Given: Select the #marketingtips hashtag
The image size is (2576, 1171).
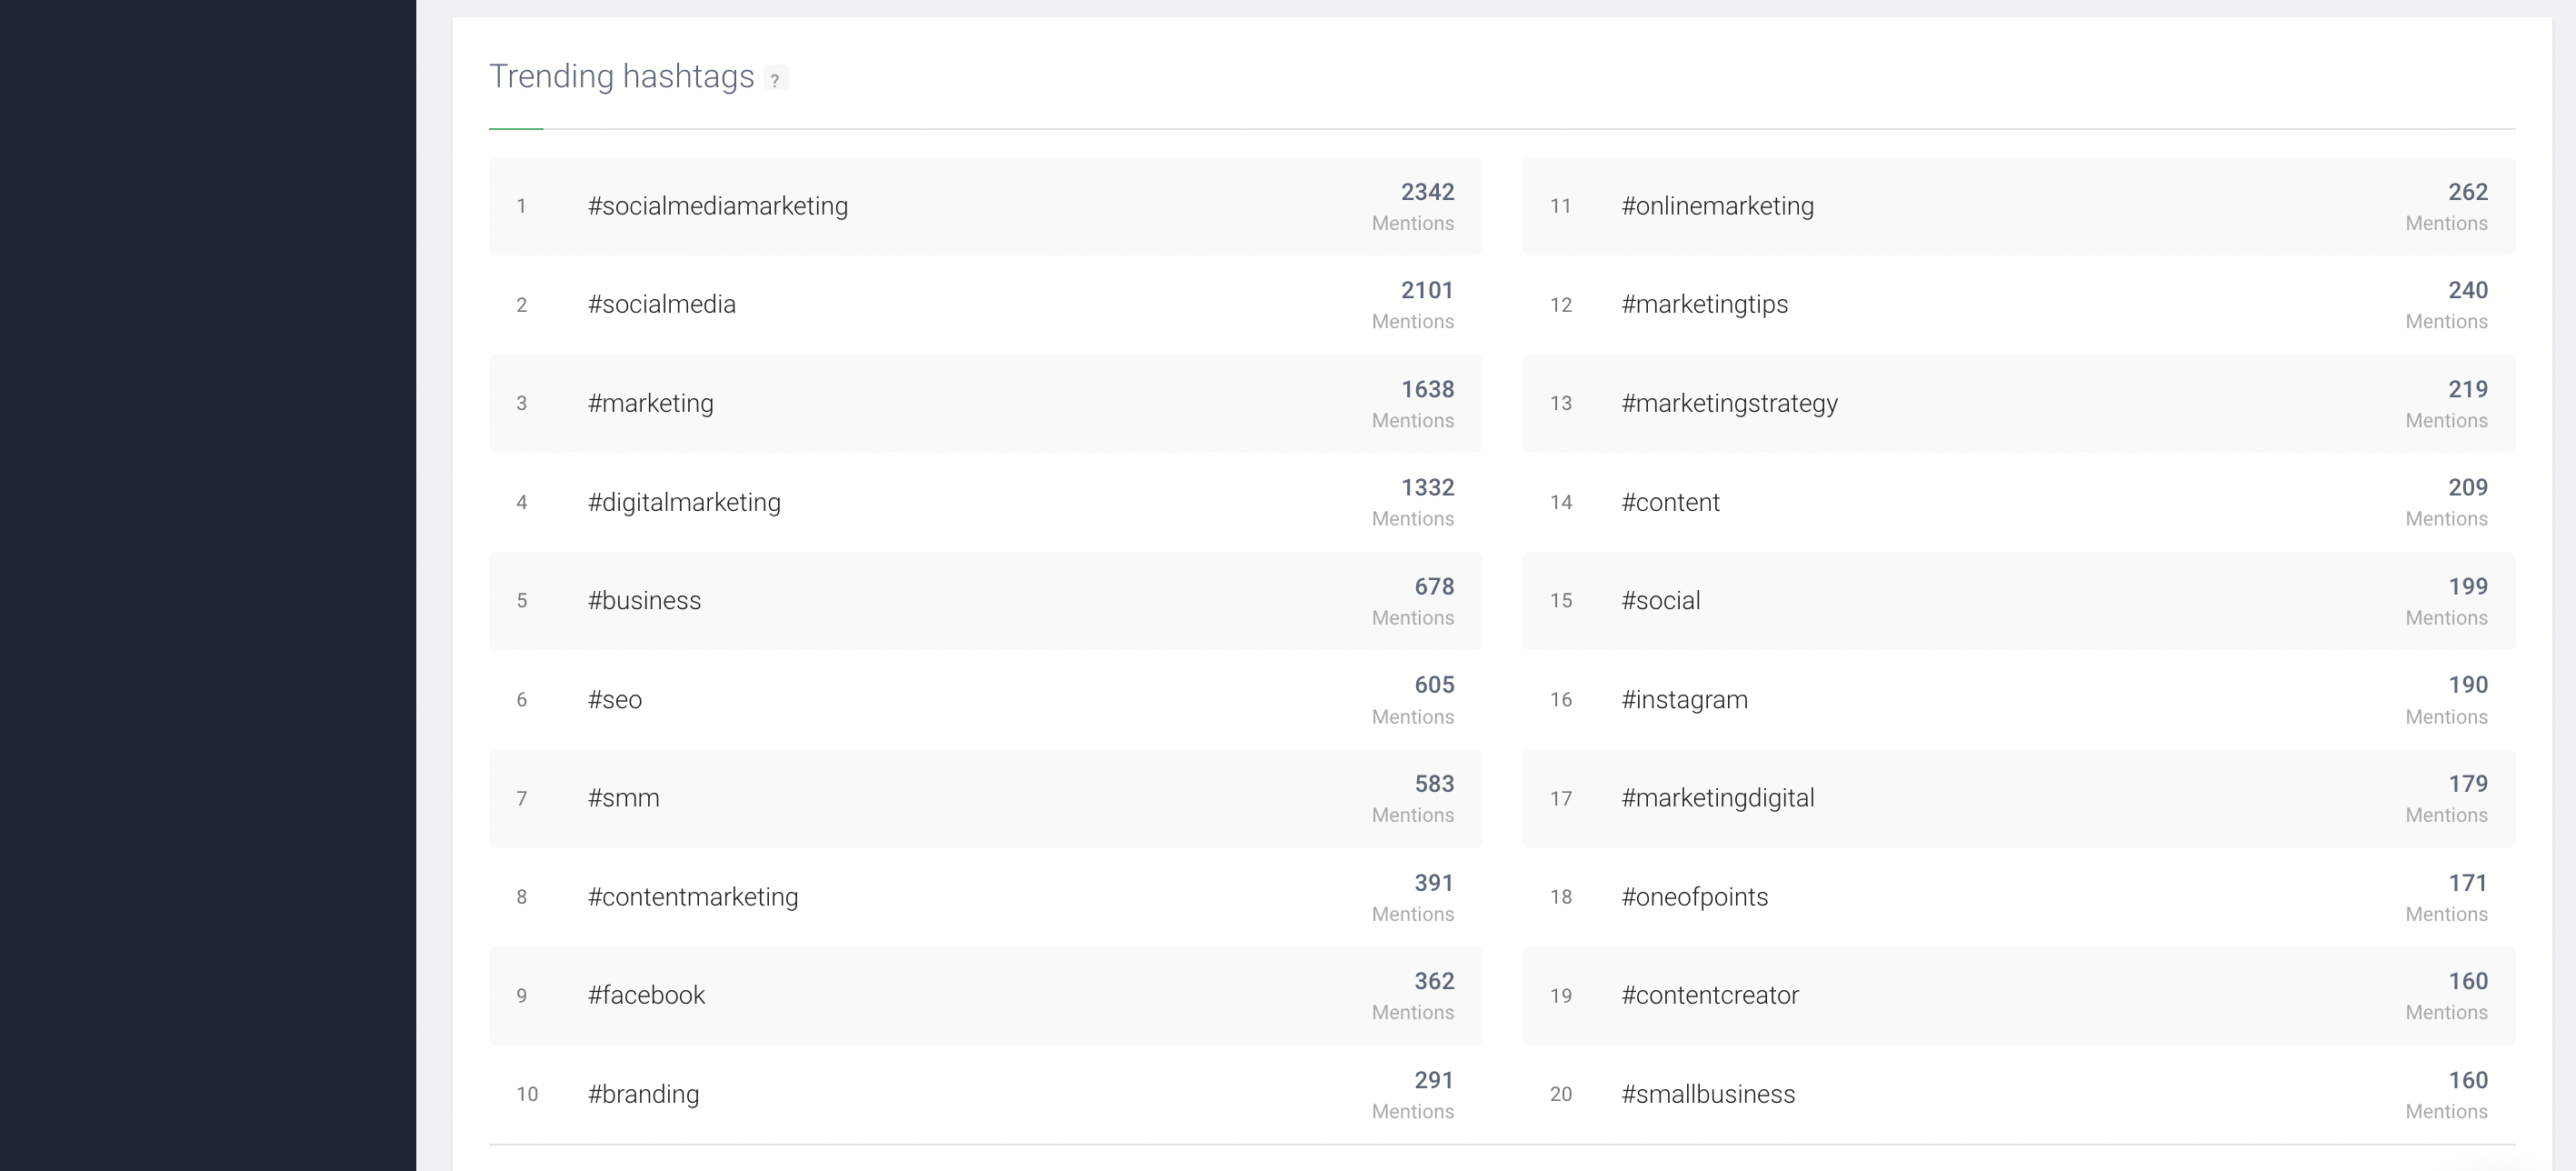Looking at the screenshot, I should click(1704, 305).
